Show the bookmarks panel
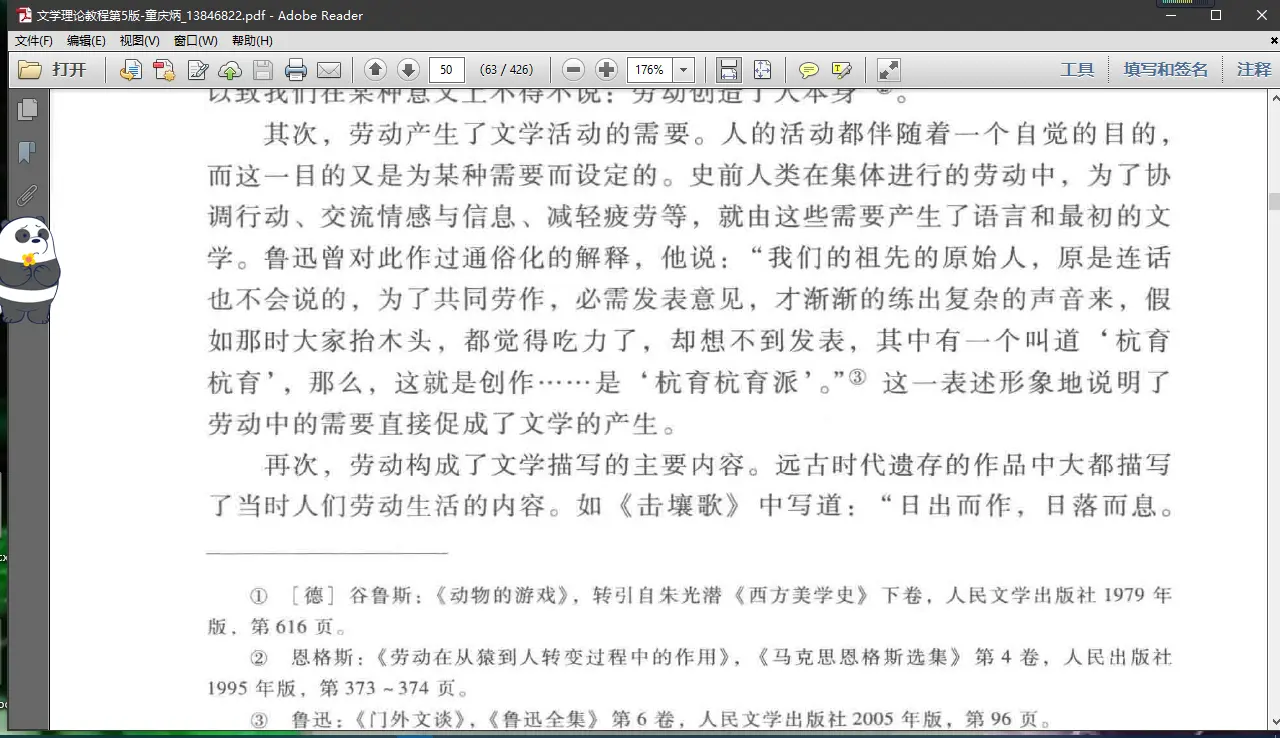 click(27, 152)
